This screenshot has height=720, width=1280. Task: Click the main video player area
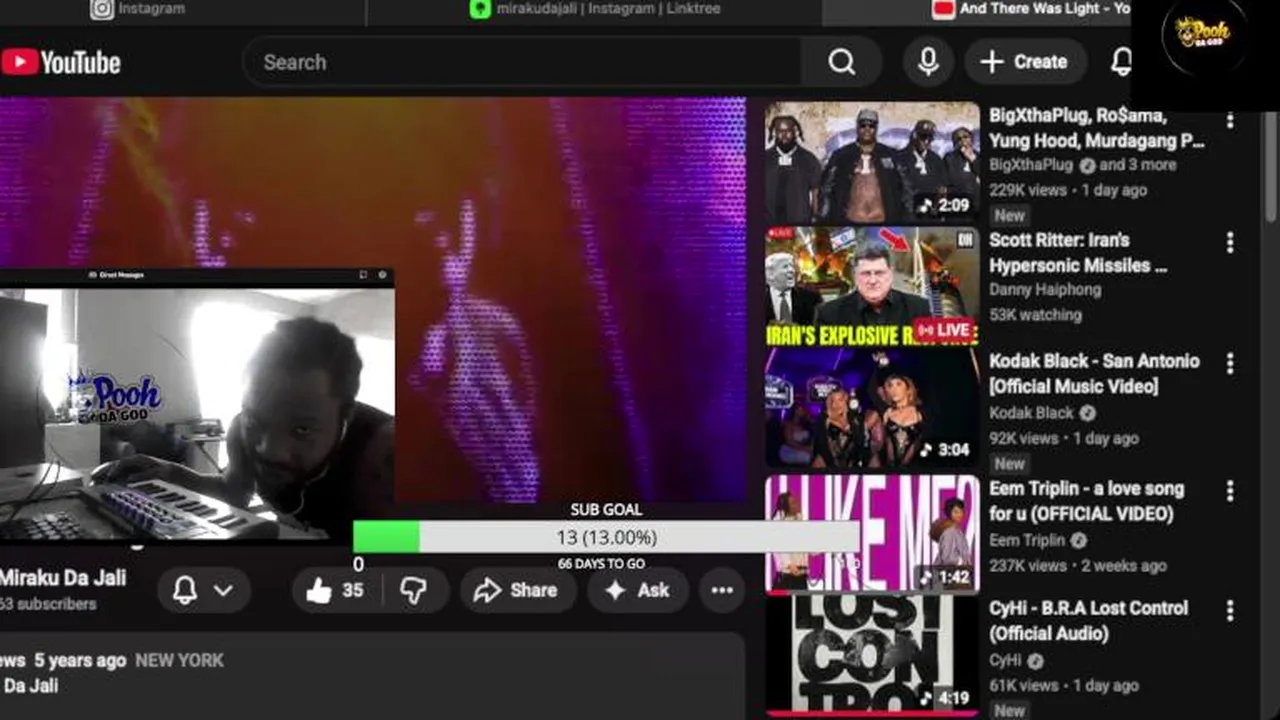[x=372, y=300]
